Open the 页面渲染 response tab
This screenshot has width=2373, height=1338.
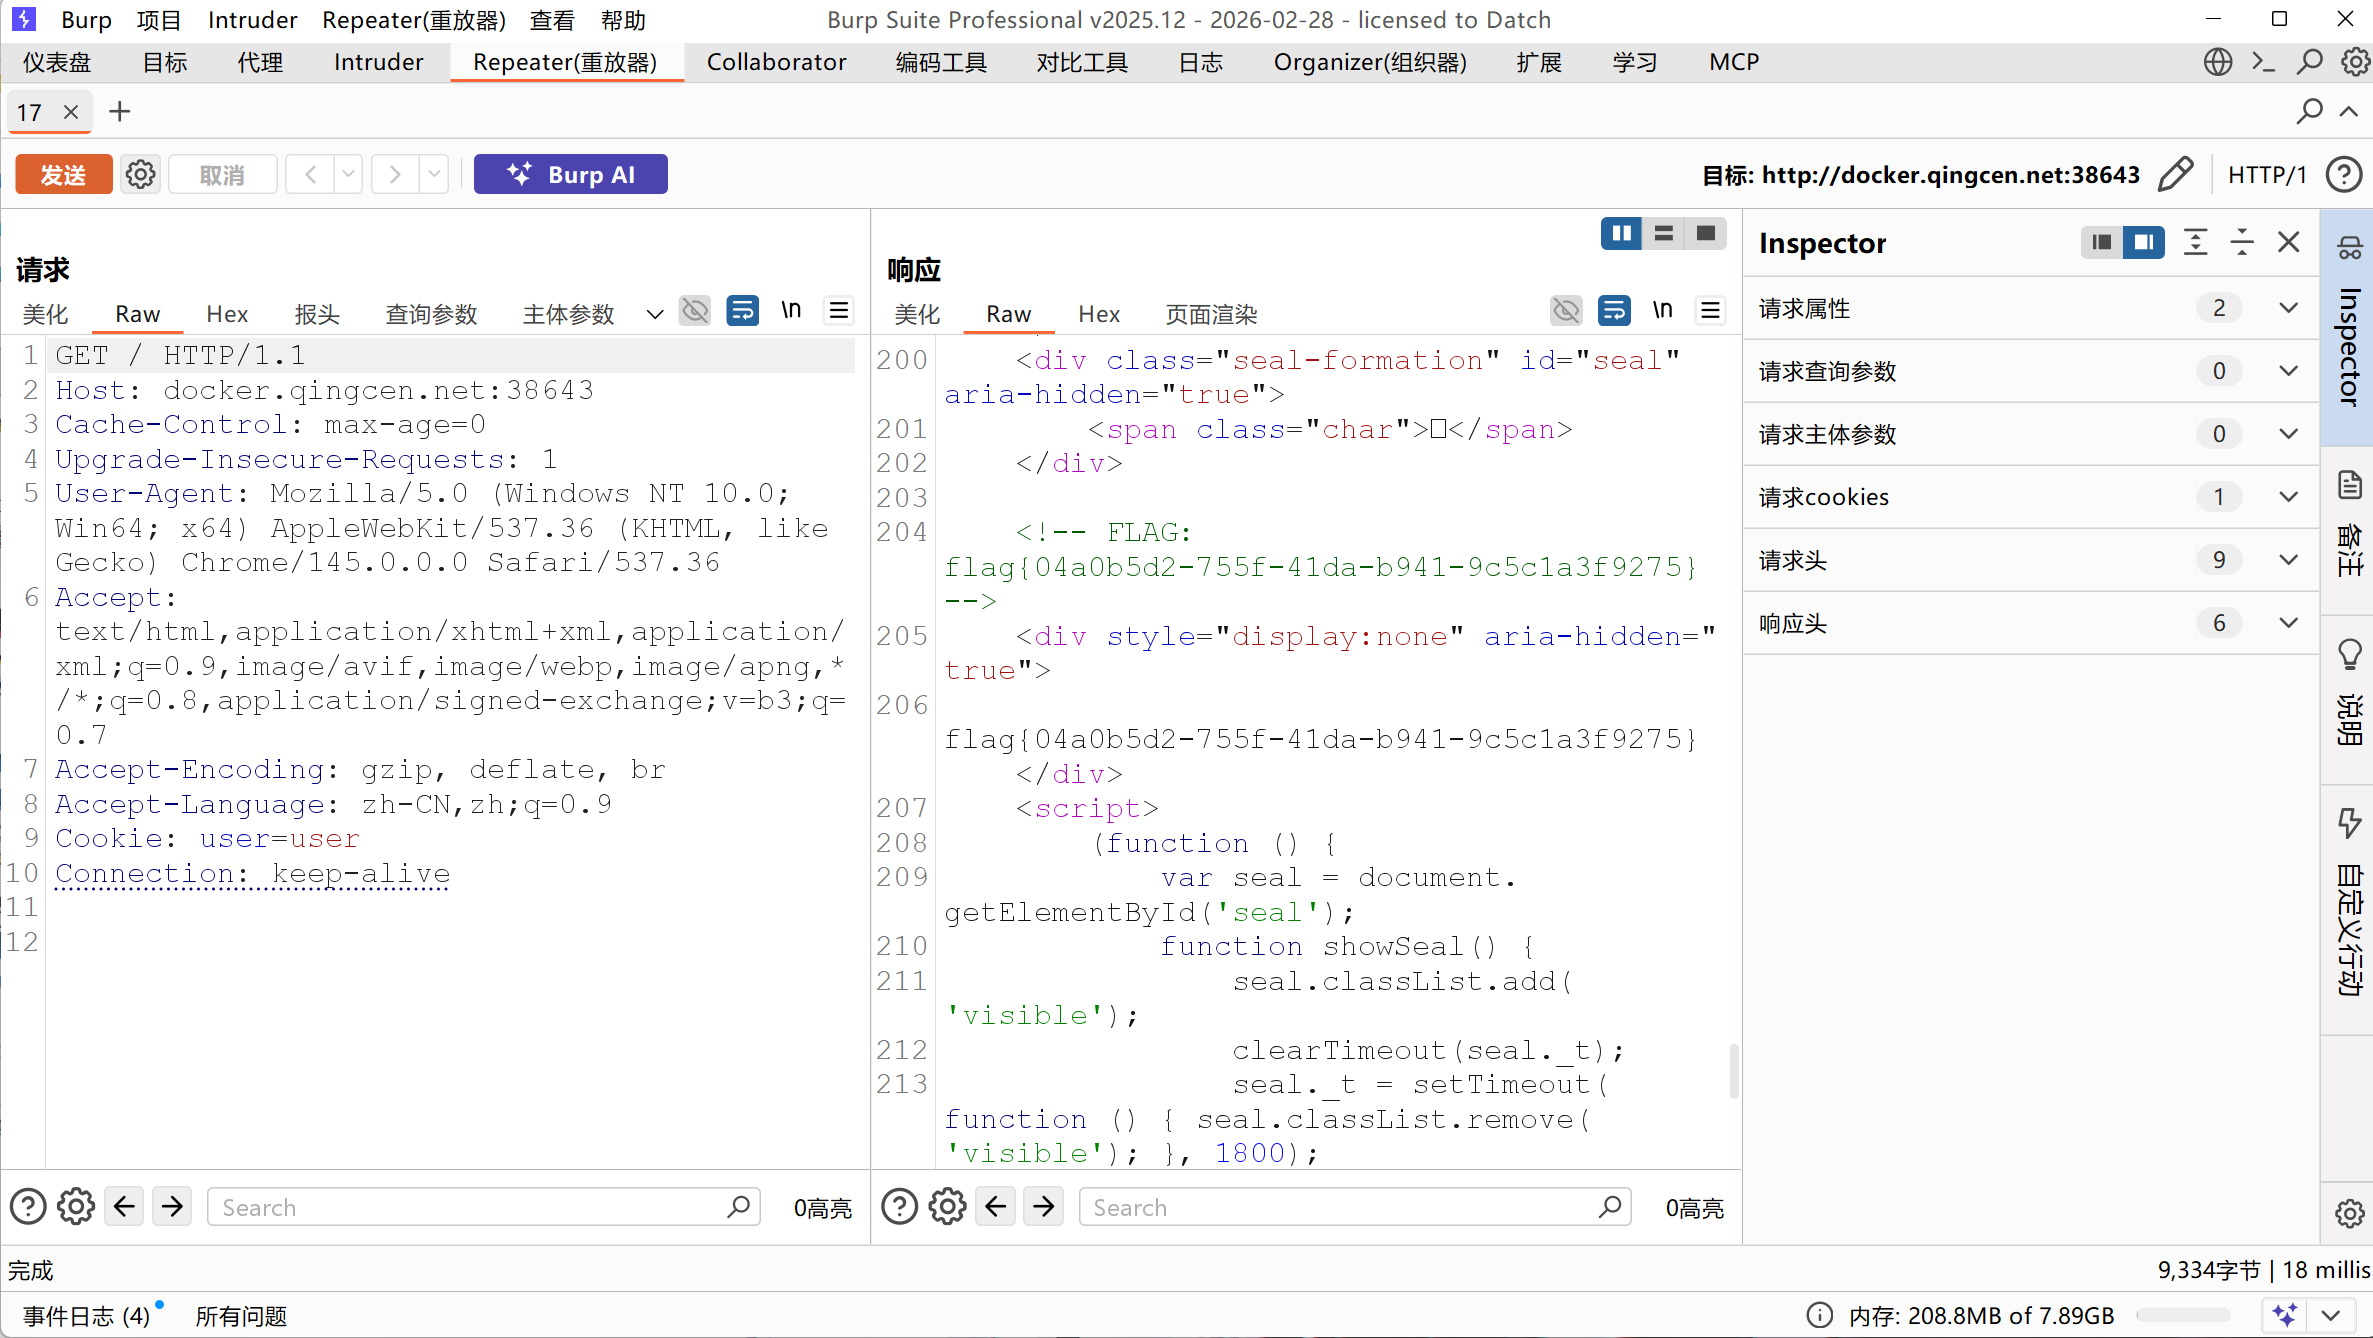pyautogui.click(x=1210, y=314)
